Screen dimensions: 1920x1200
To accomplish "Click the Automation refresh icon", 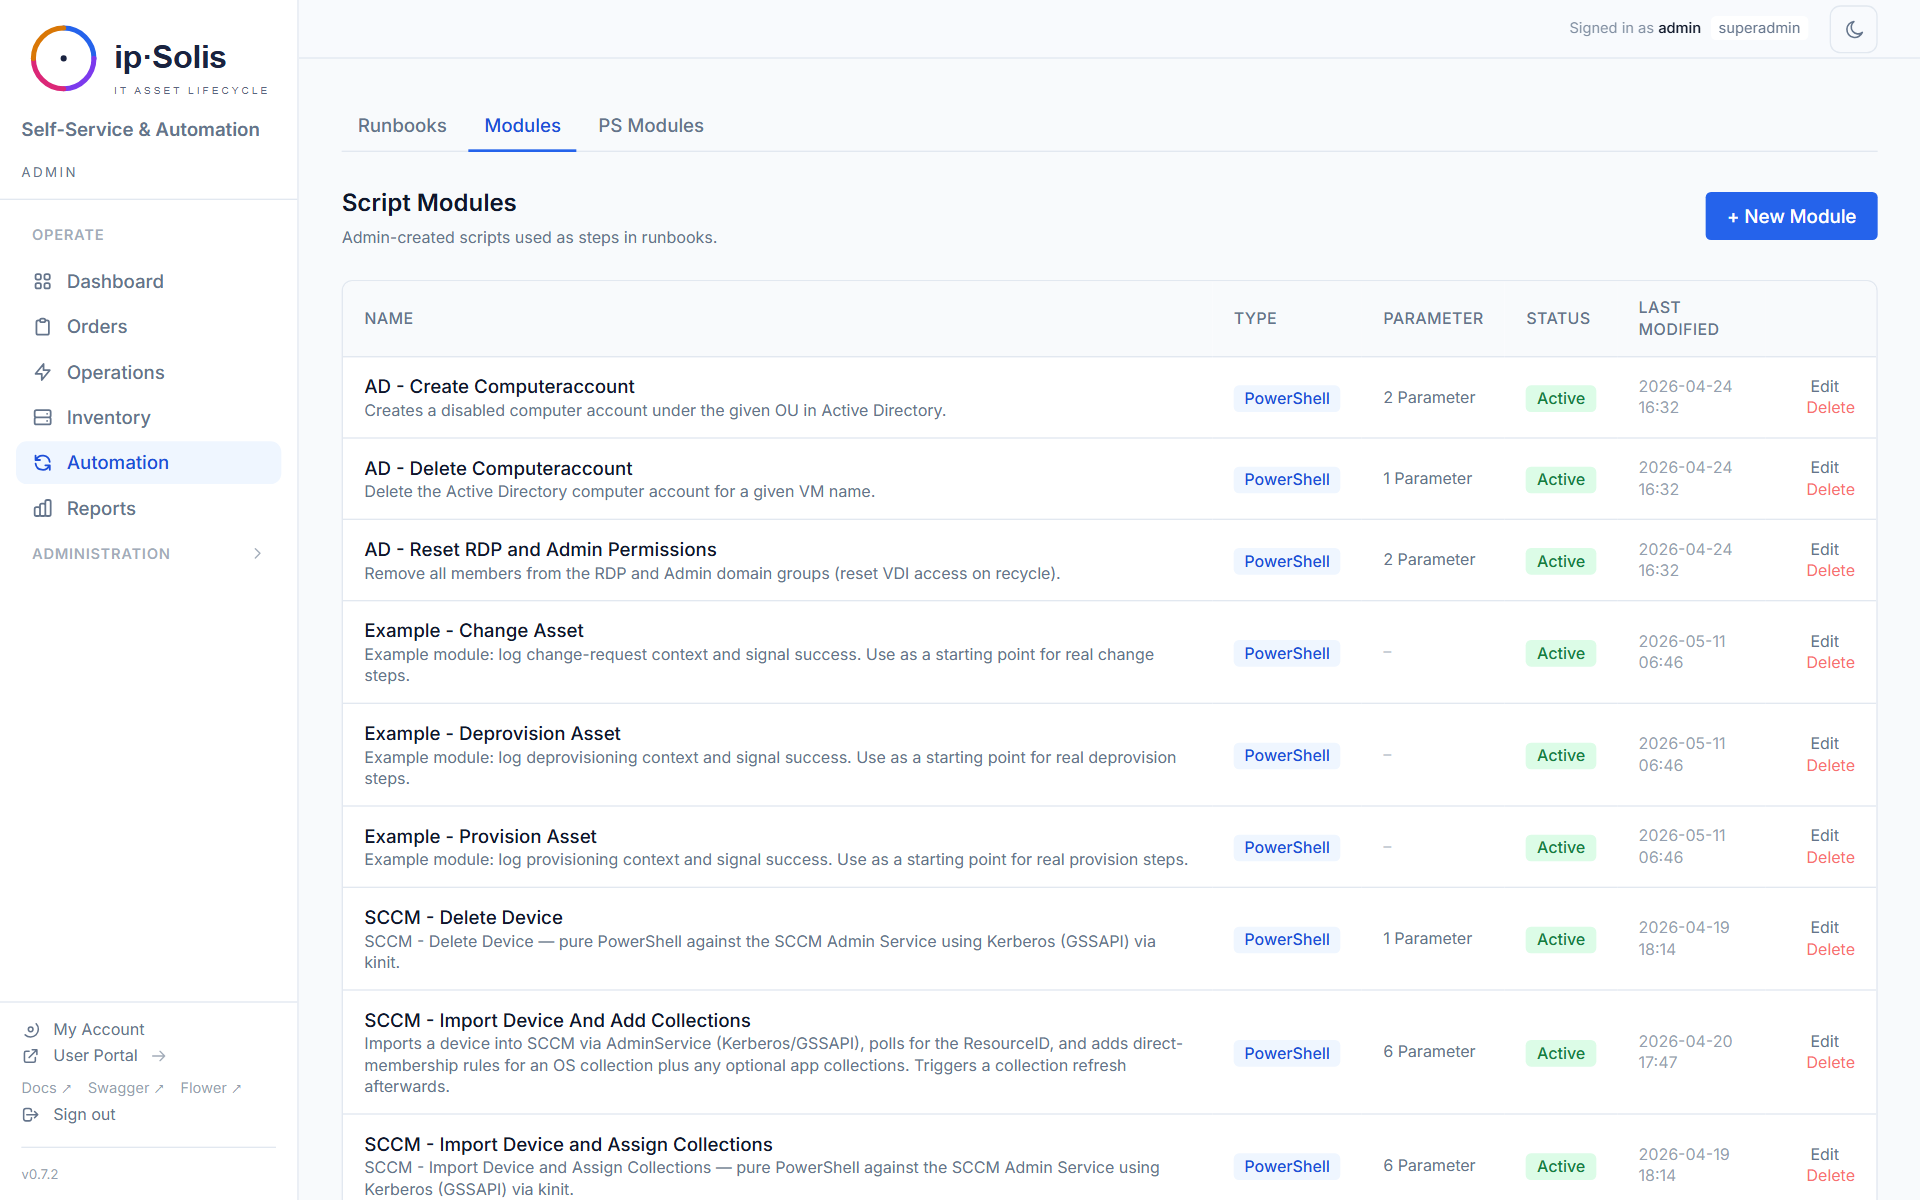I will pyautogui.click(x=42, y=463).
